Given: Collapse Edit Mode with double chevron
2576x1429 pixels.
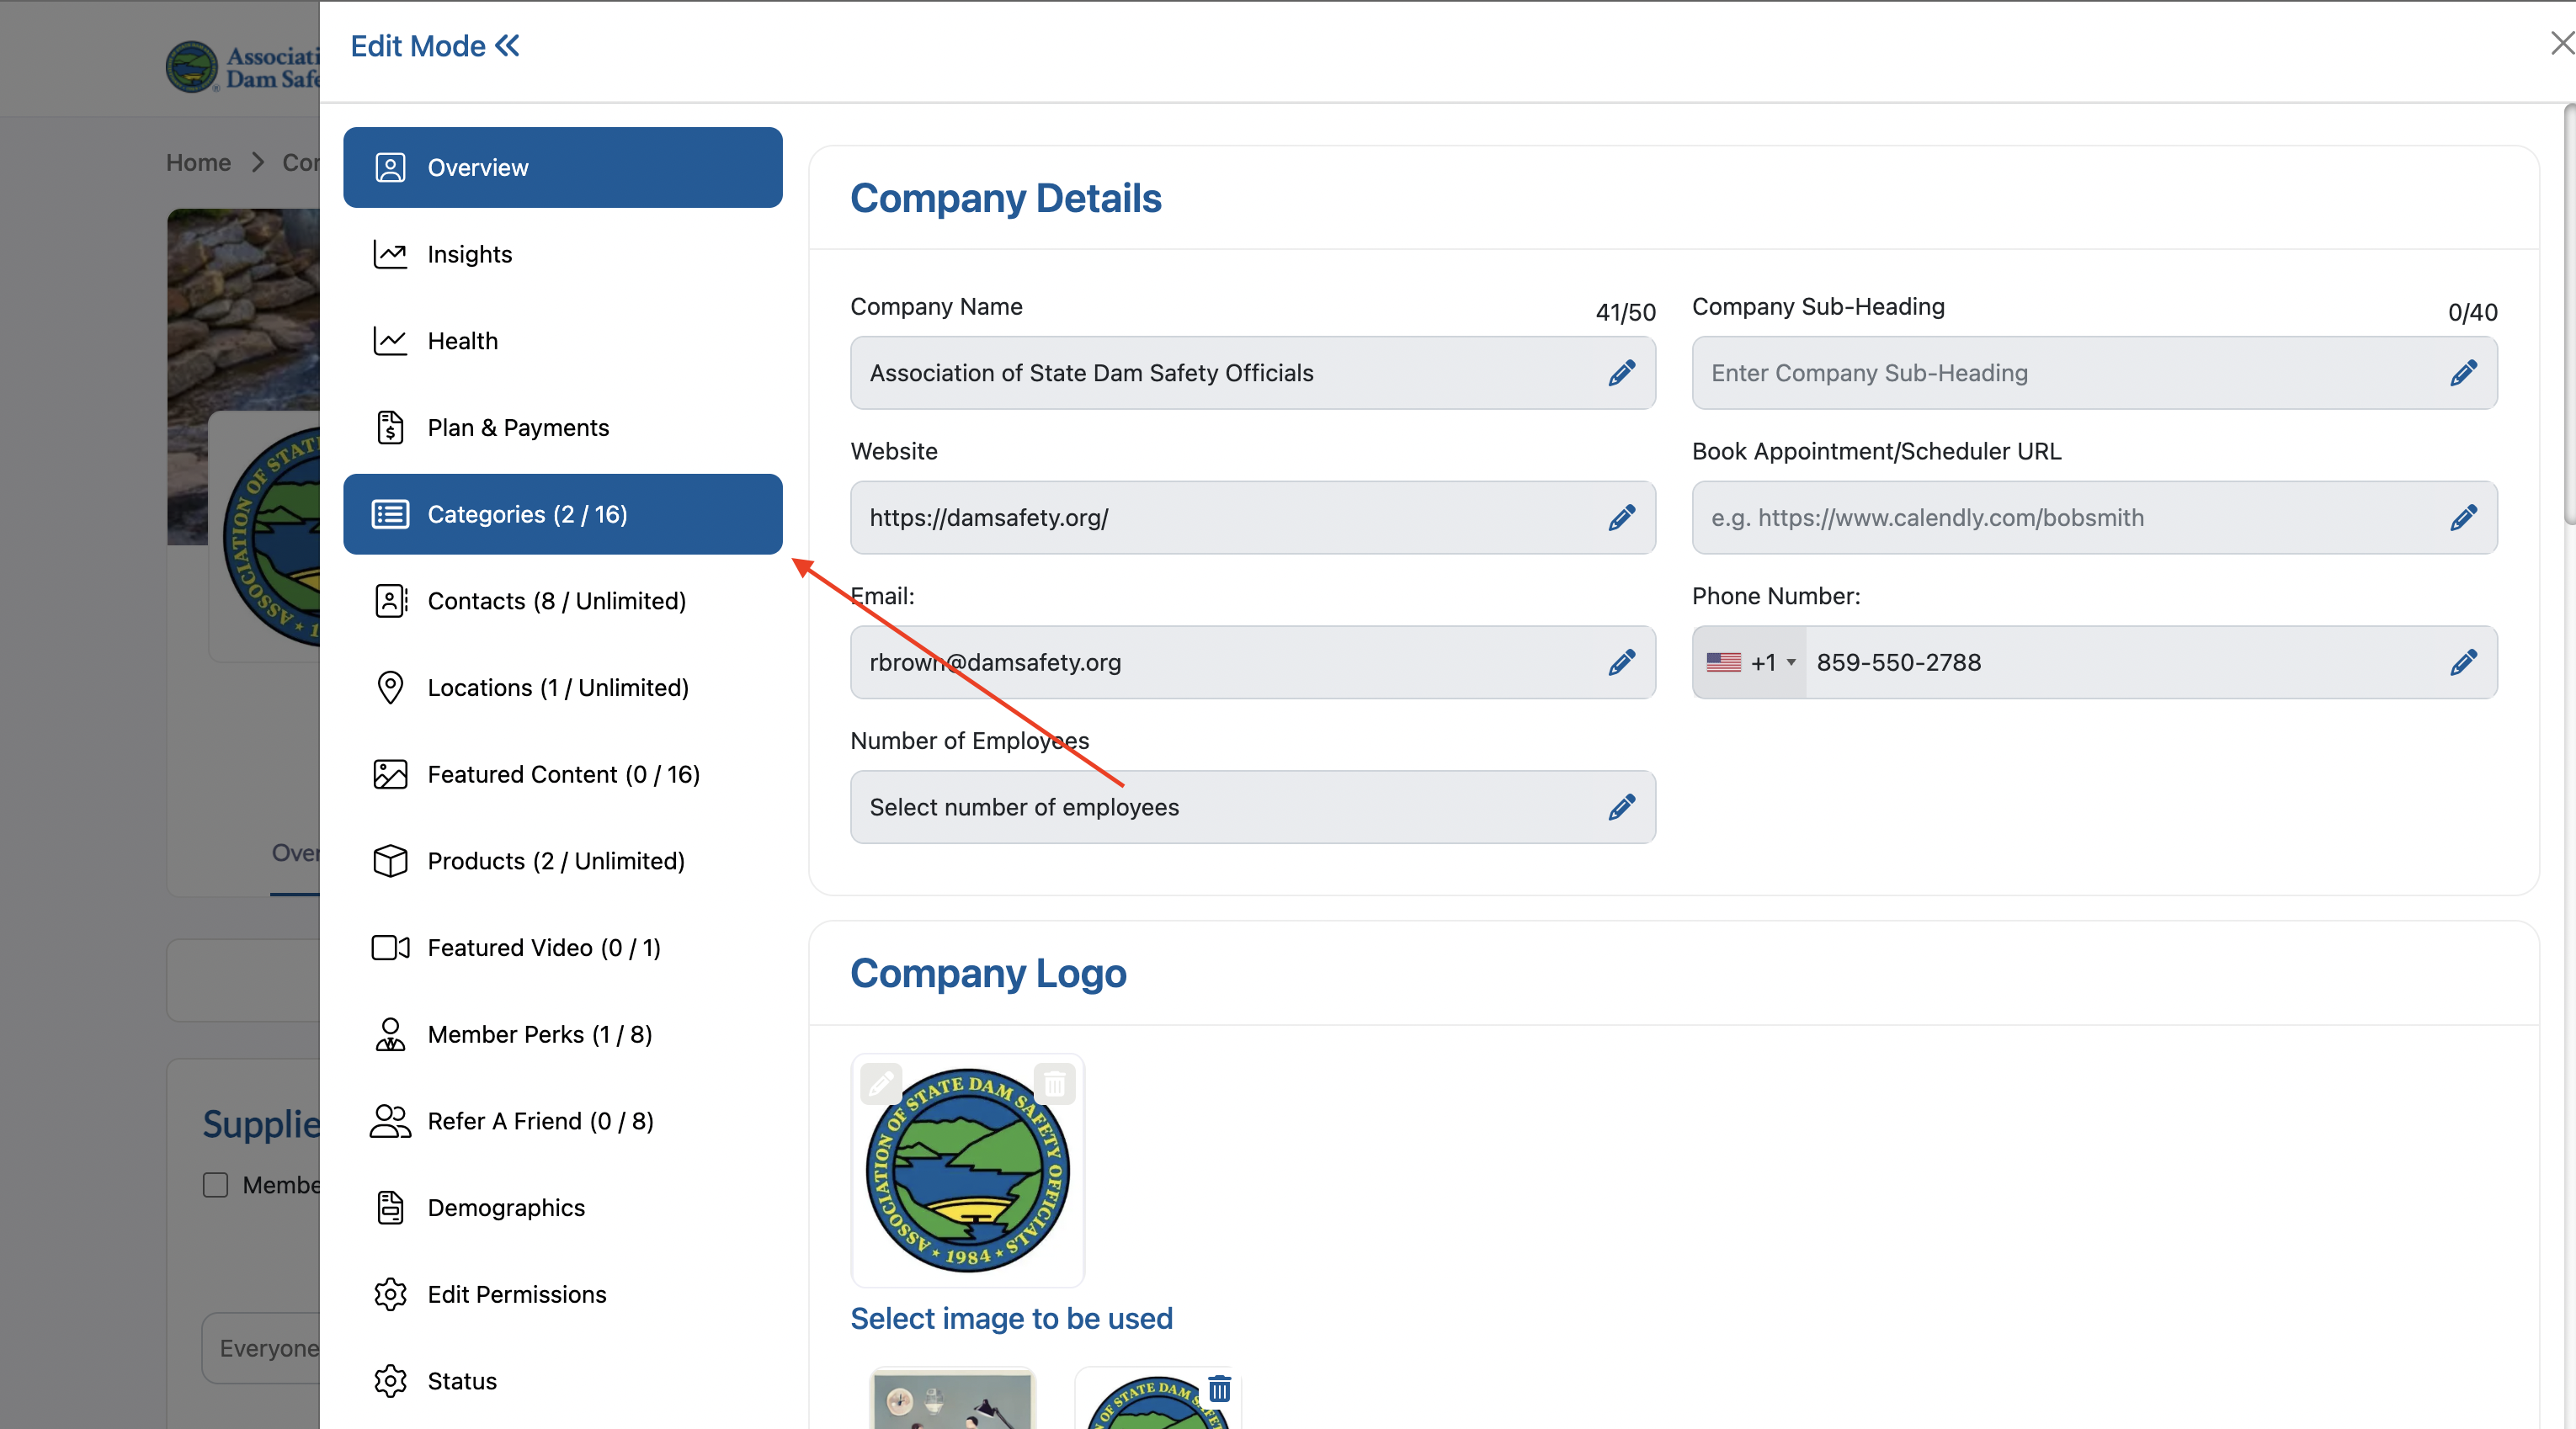Looking at the screenshot, I should [x=508, y=46].
